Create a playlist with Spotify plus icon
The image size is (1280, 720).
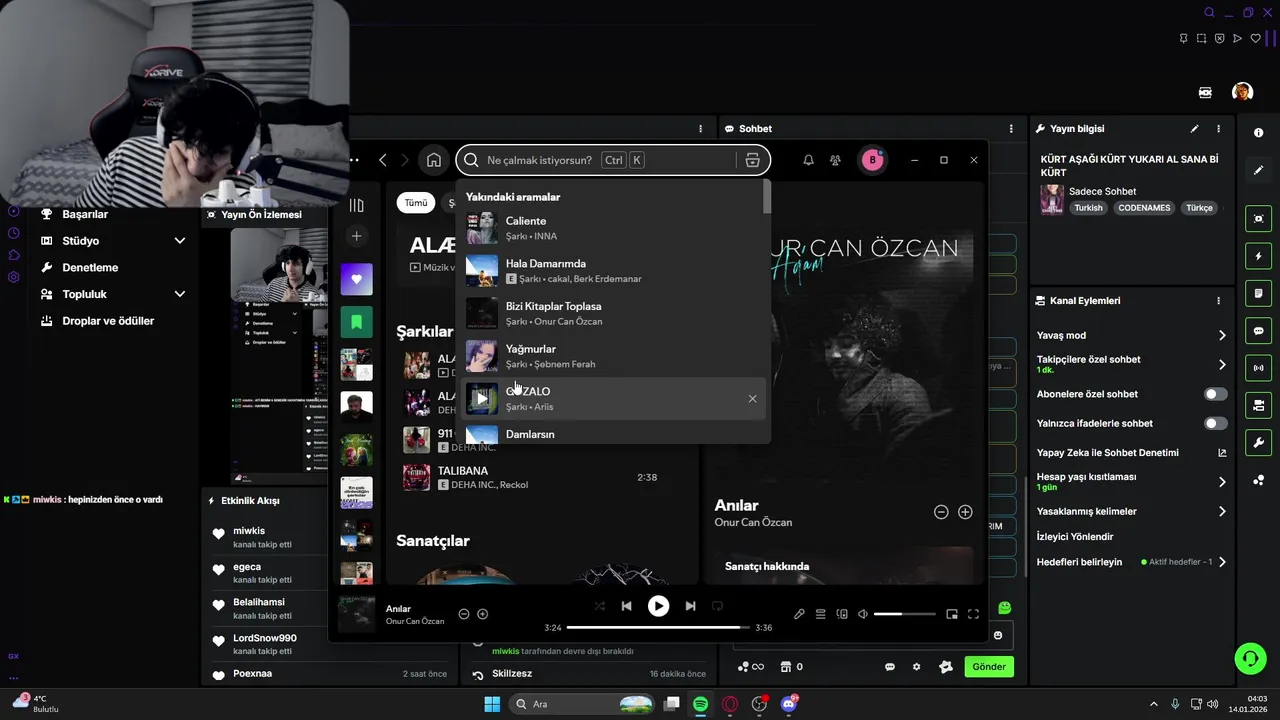356,236
